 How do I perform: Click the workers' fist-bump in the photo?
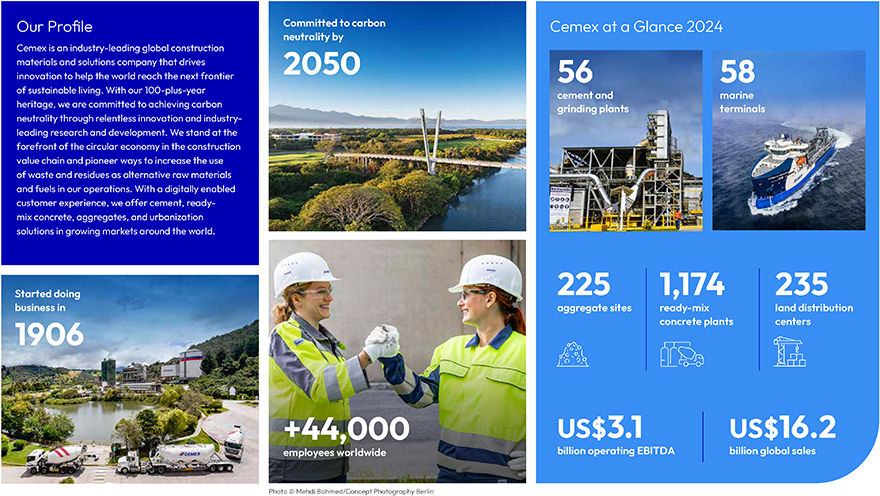383,343
